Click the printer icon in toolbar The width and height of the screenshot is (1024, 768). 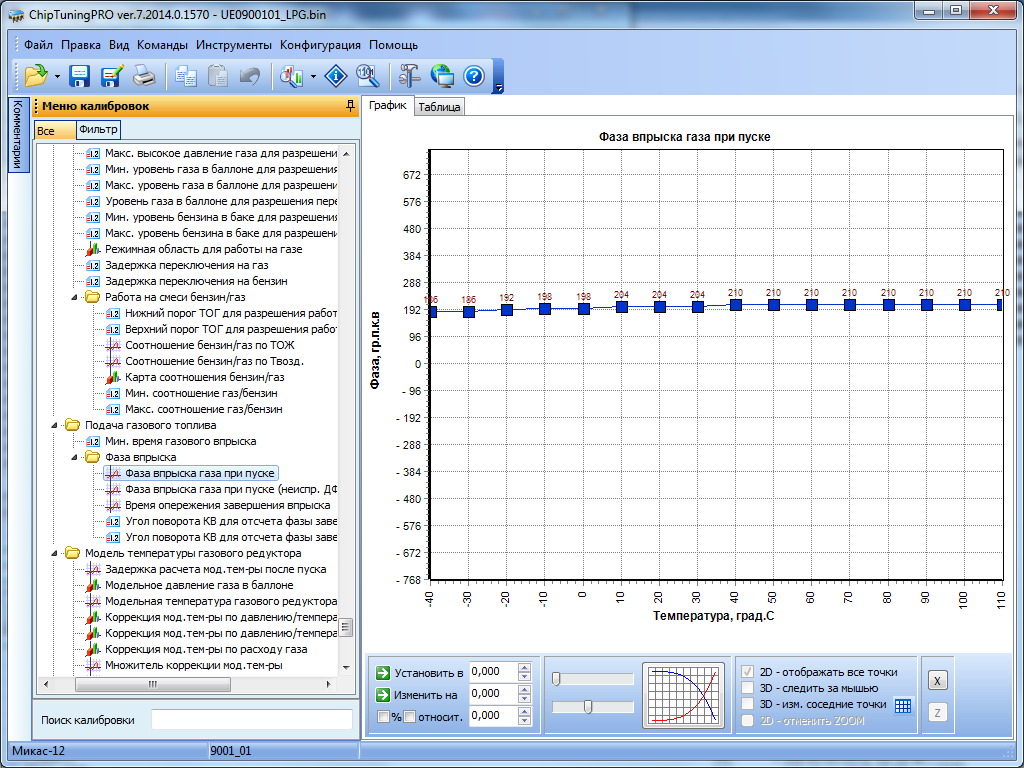pos(144,75)
